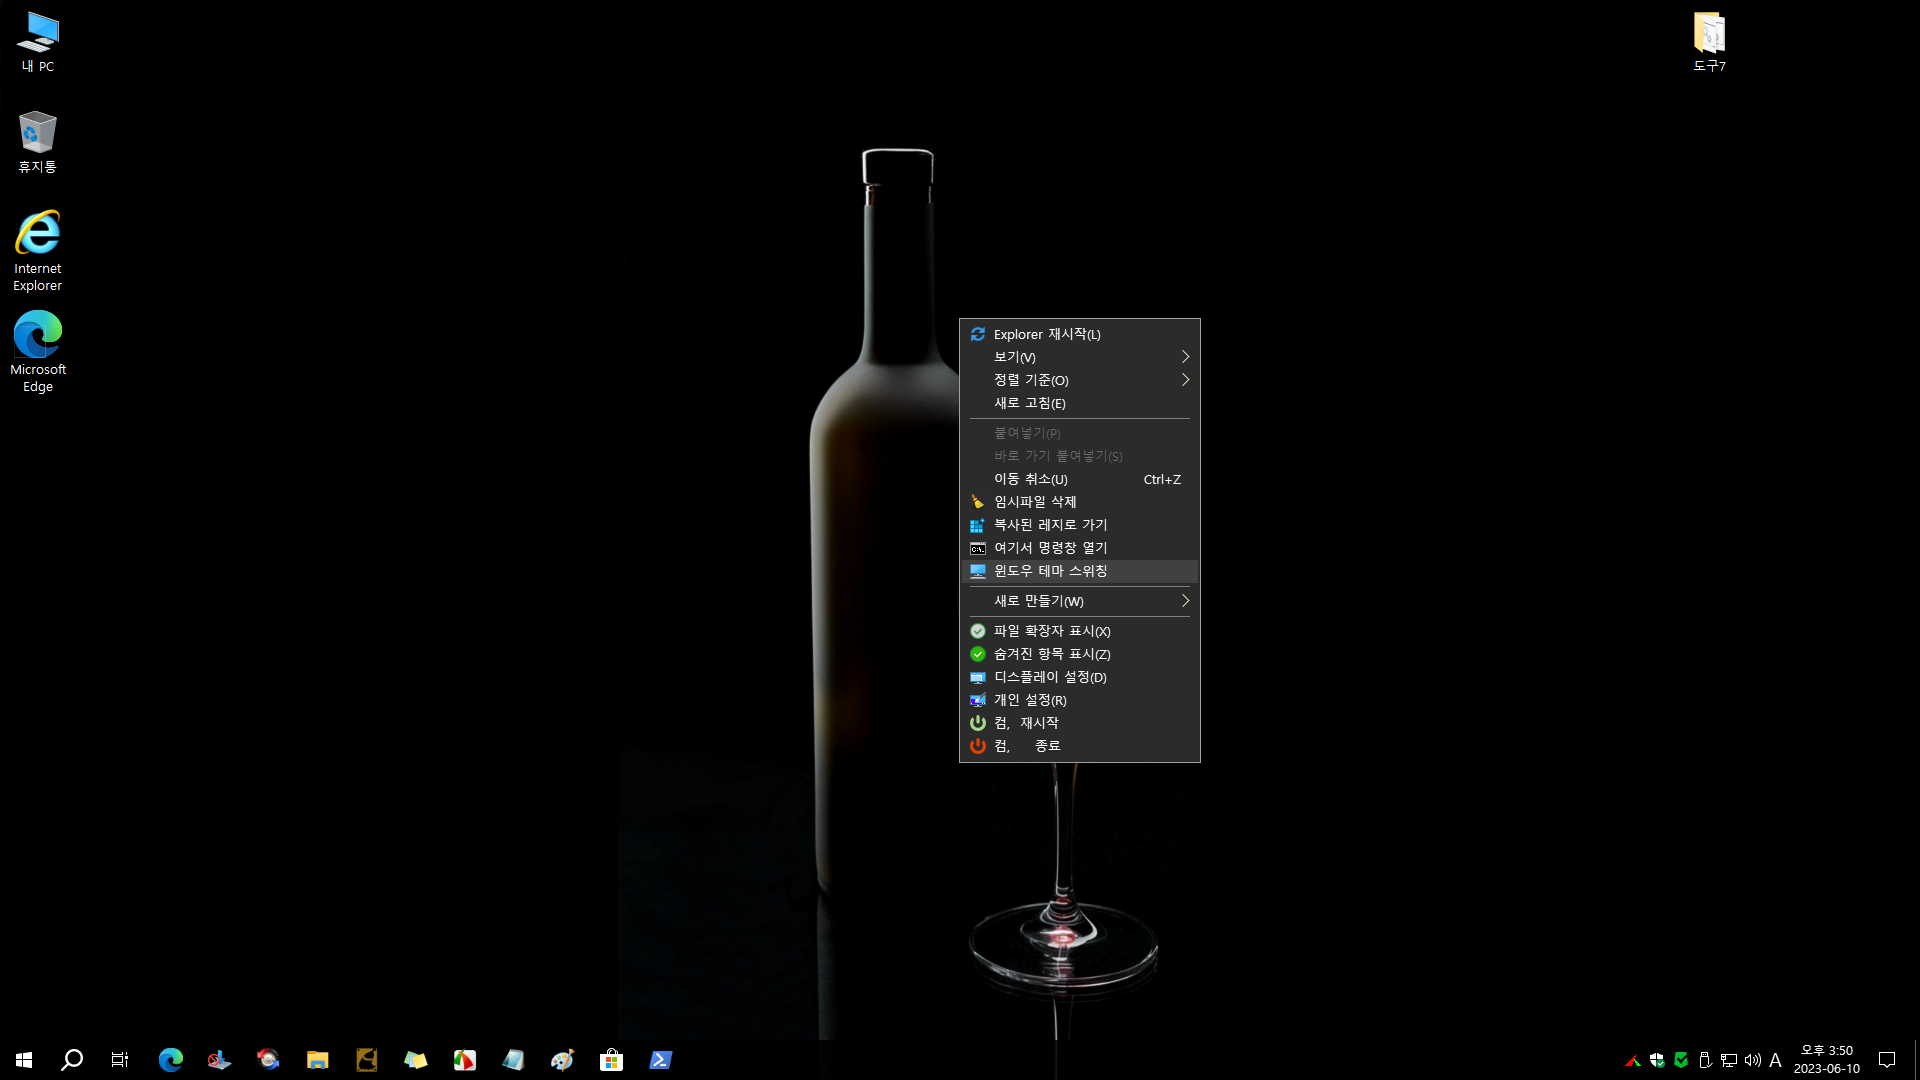
Task: Click safely remove USB tray icon
Action: point(1705,1060)
